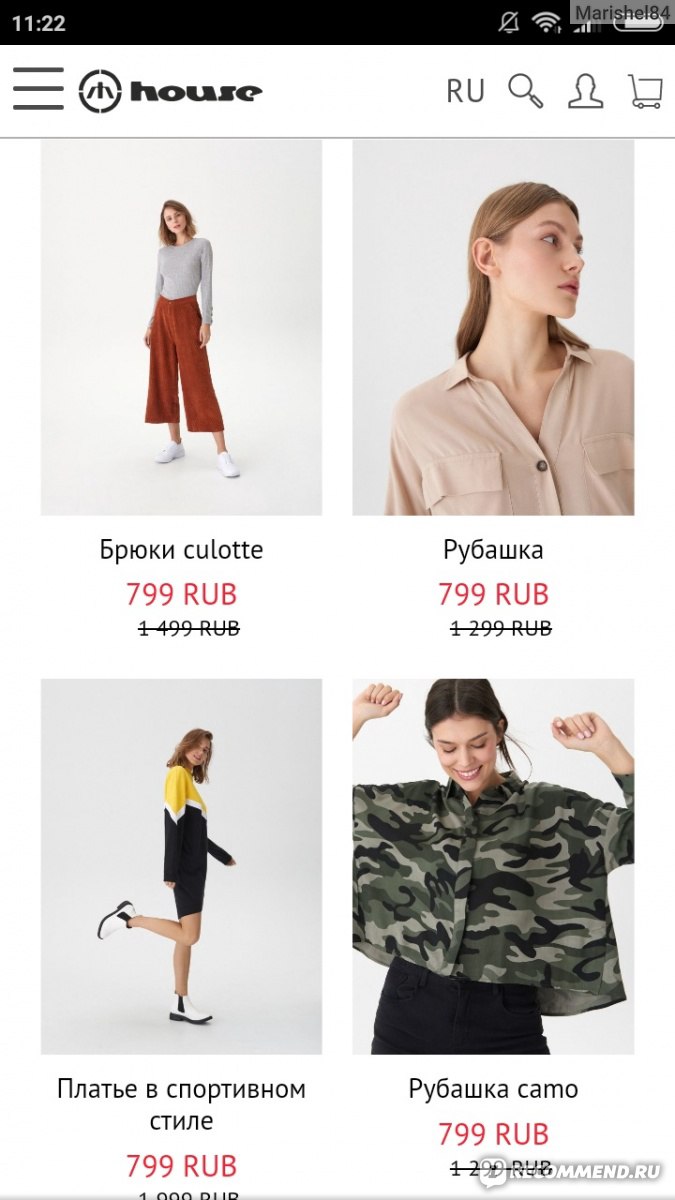Tap the House brand logo
This screenshot has height=1200, width=675.
point(170,92)
